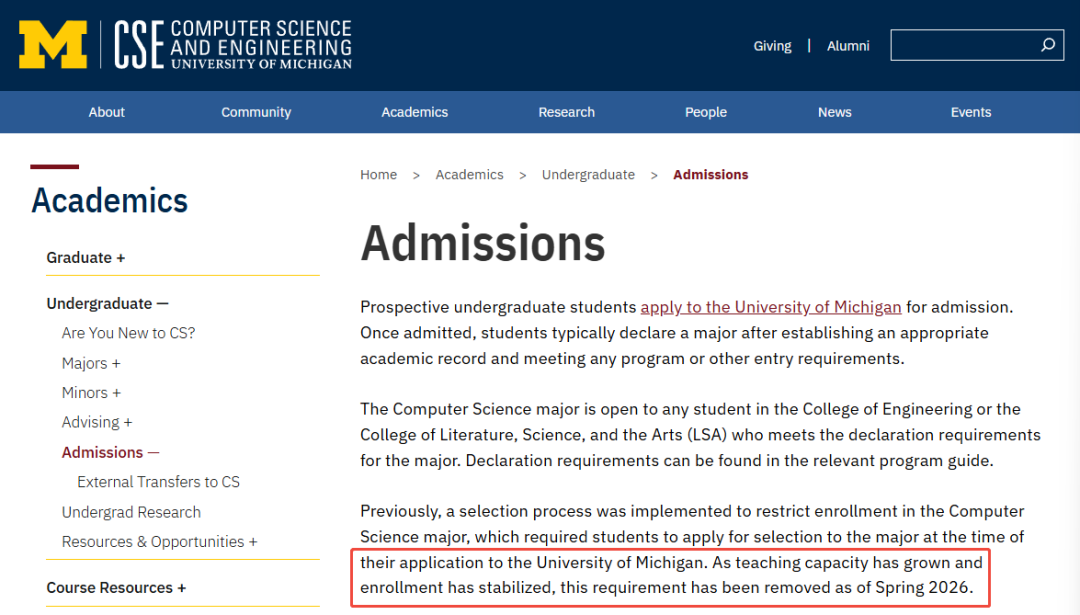Open the Giving link
This screenshot has height=615, width=1080.
pyautogui.click(x=772, y=46)
